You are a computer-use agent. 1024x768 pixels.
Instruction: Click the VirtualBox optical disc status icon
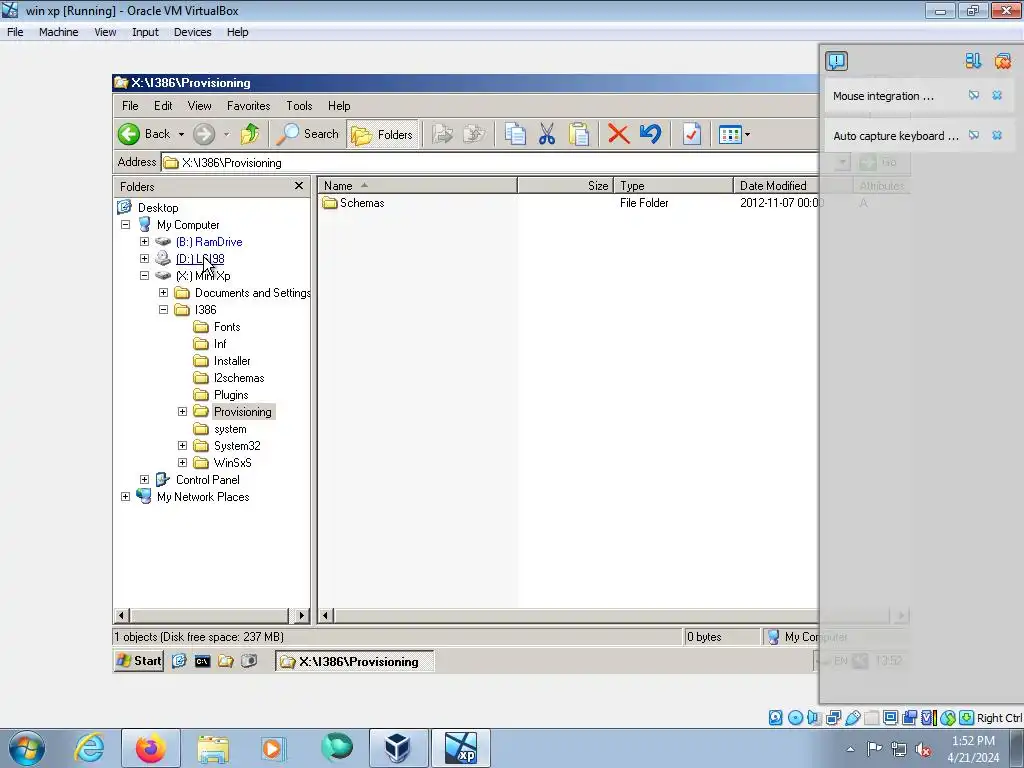coord(795,718)
